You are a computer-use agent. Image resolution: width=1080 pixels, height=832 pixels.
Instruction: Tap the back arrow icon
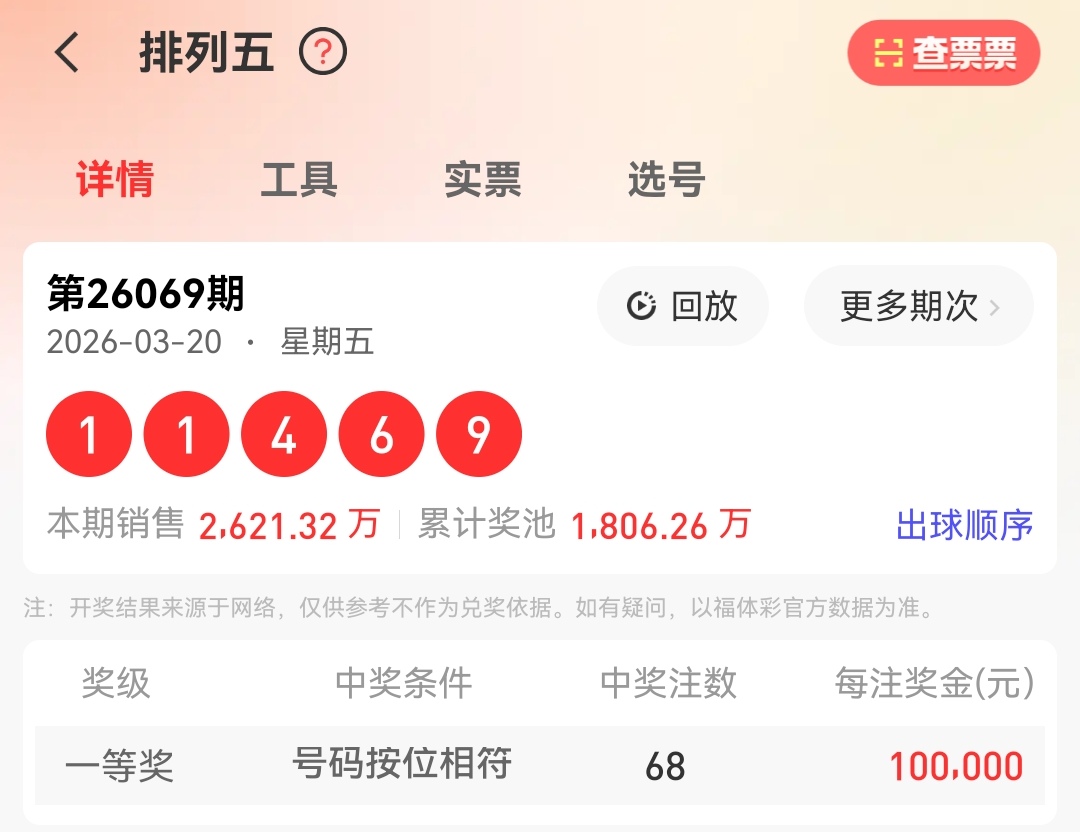click(x=67, y=52)
